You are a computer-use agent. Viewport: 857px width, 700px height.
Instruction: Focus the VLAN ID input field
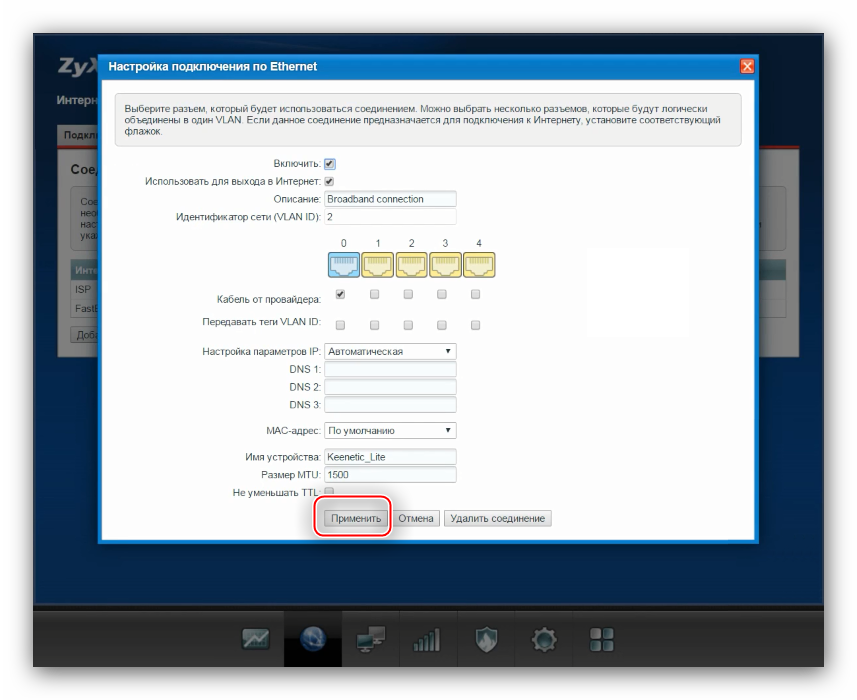coord(390,217)
